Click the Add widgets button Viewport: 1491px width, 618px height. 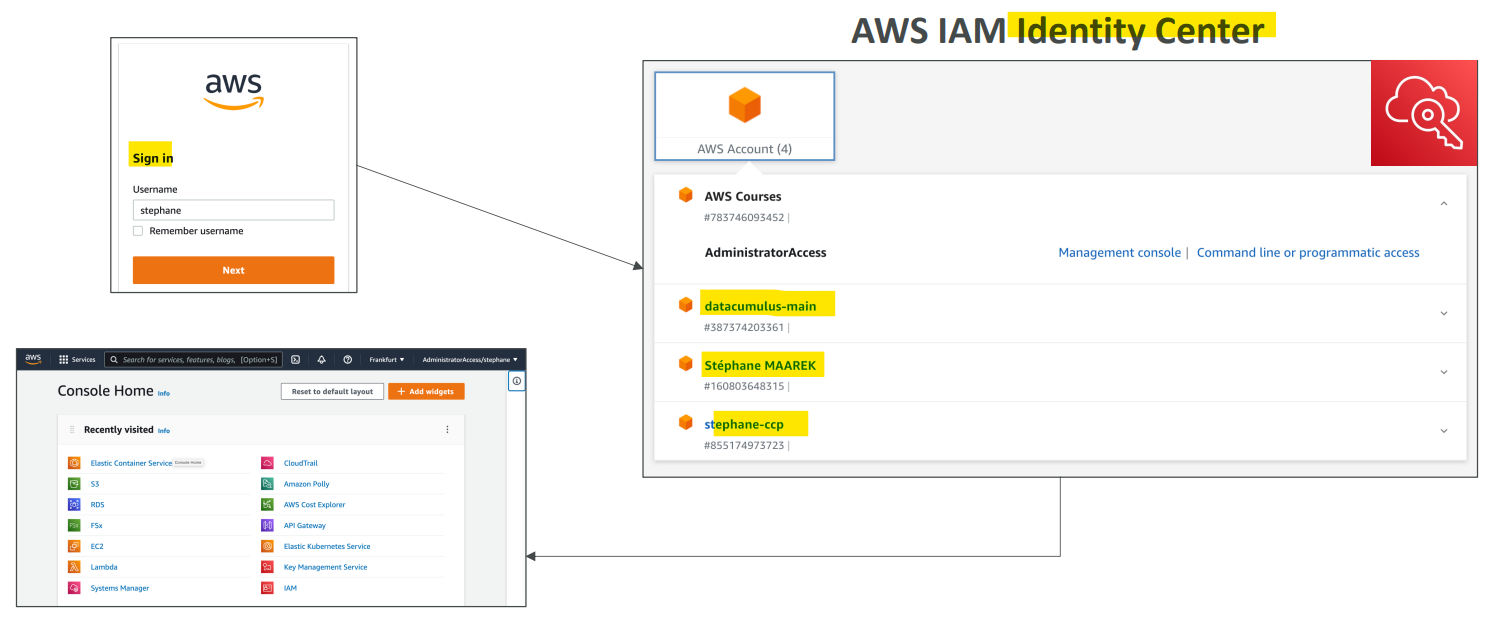click(426, 392)
